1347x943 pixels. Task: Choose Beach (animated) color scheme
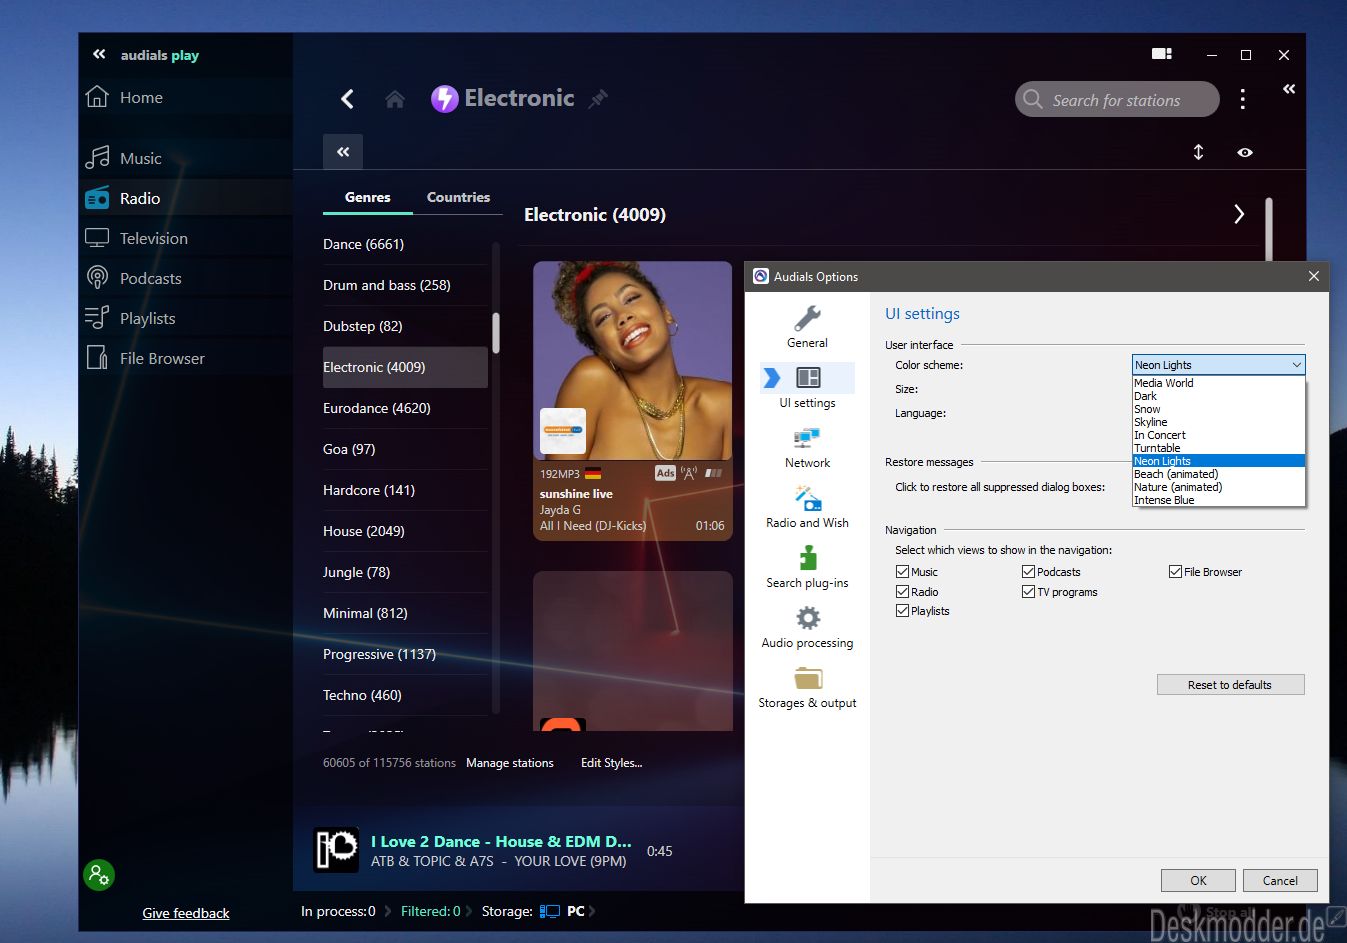1218,474
